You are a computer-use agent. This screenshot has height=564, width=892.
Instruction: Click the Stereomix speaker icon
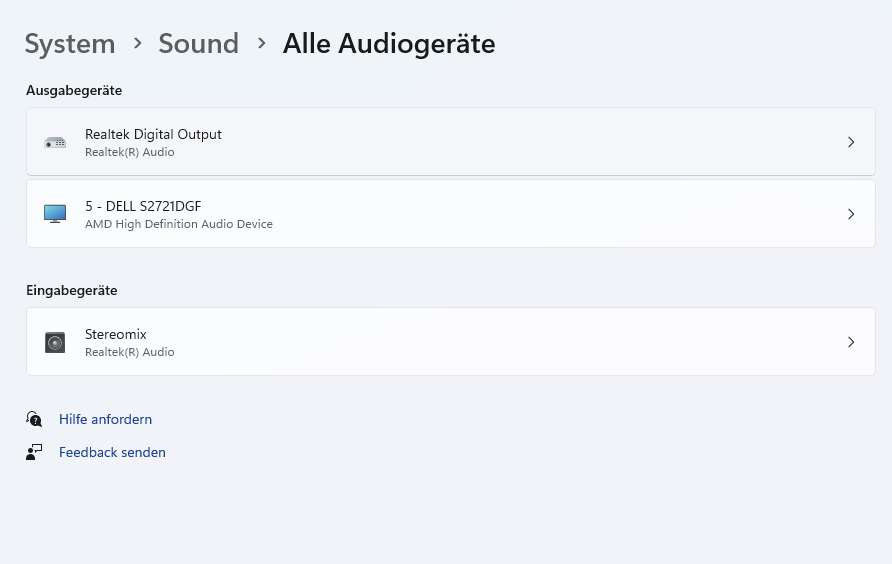tap(55, 343)
